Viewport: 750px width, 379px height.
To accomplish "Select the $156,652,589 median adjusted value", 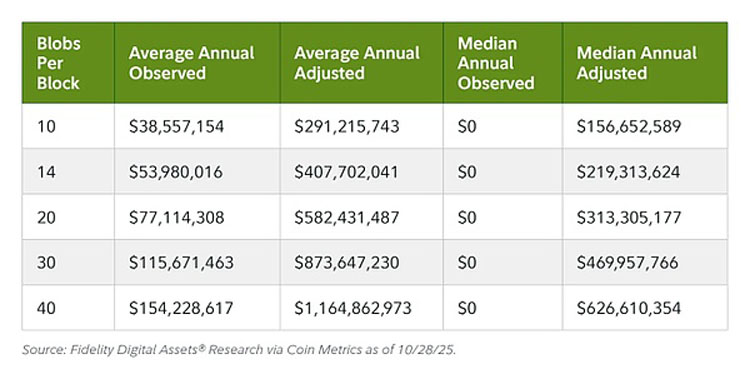I will click(x=645, y=126).
